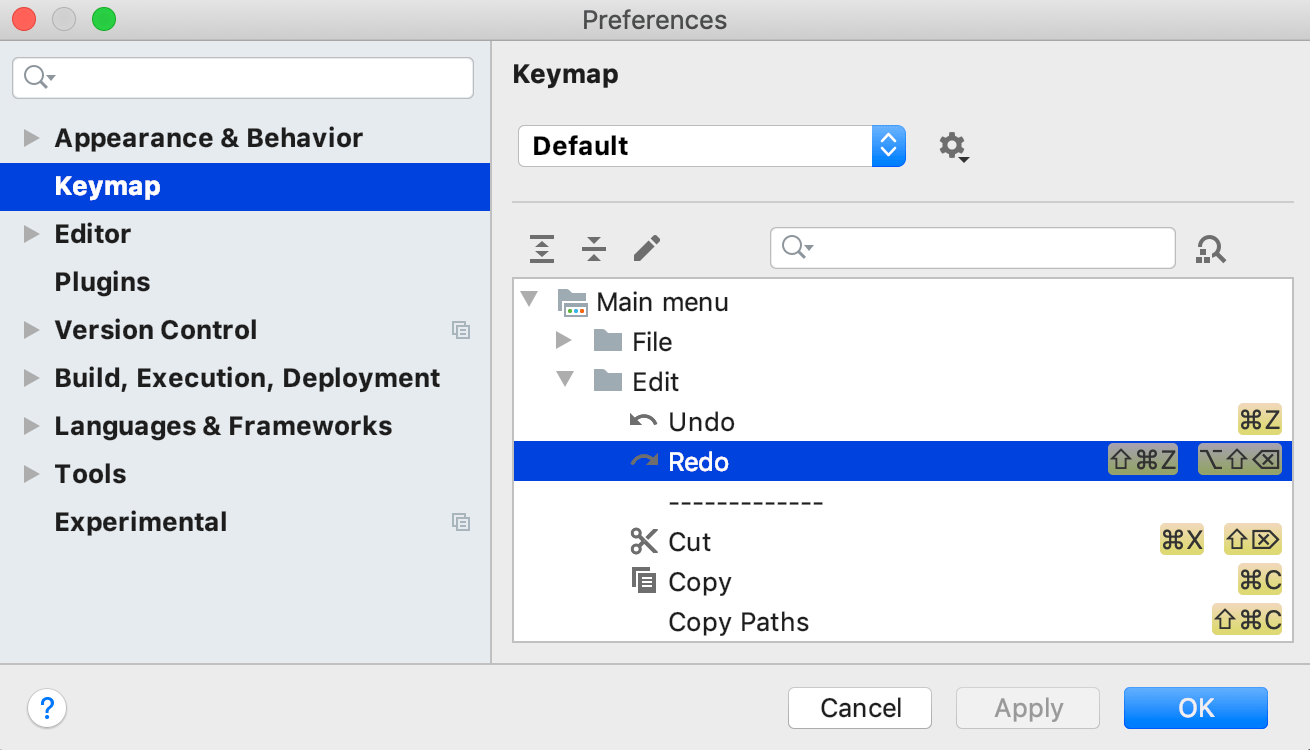Click the Collapse All icon in the keymap toolbar
The width and height of the screenshot is (1310, 750).
[x=593, y=248]
